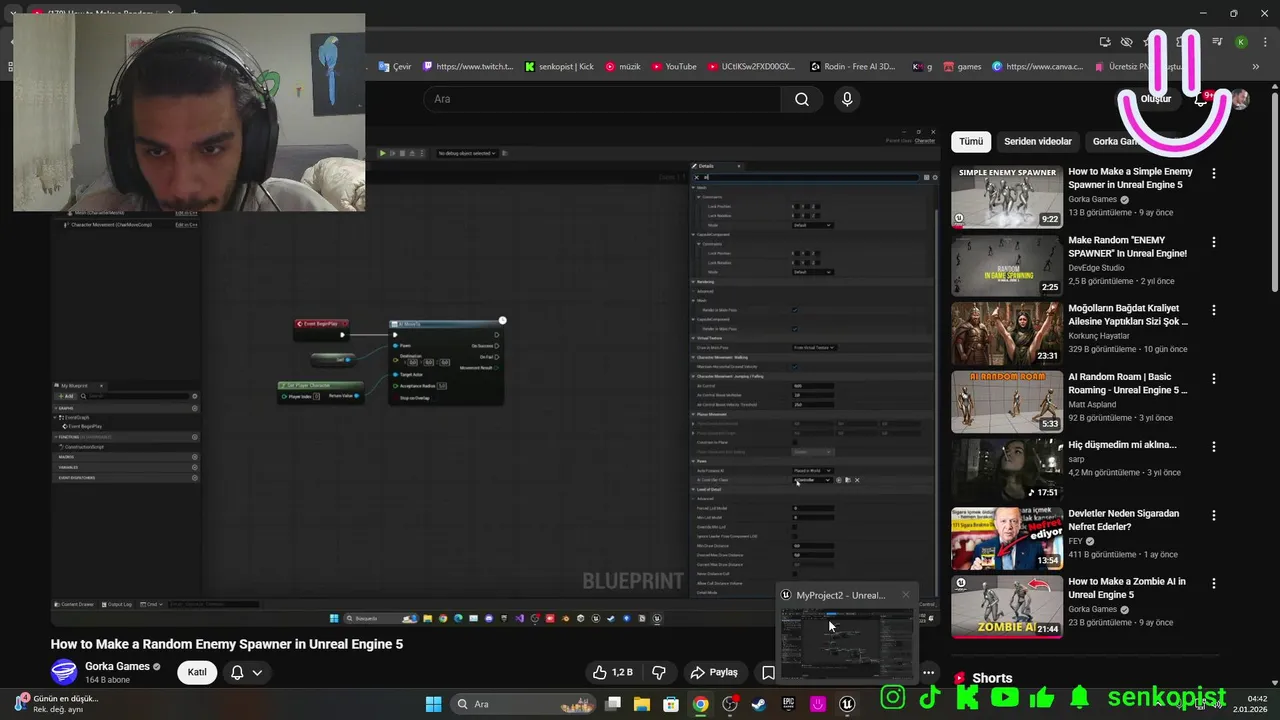Click the YouTube Ara search field
This screenshot has height=720, width=1280.
602,99
